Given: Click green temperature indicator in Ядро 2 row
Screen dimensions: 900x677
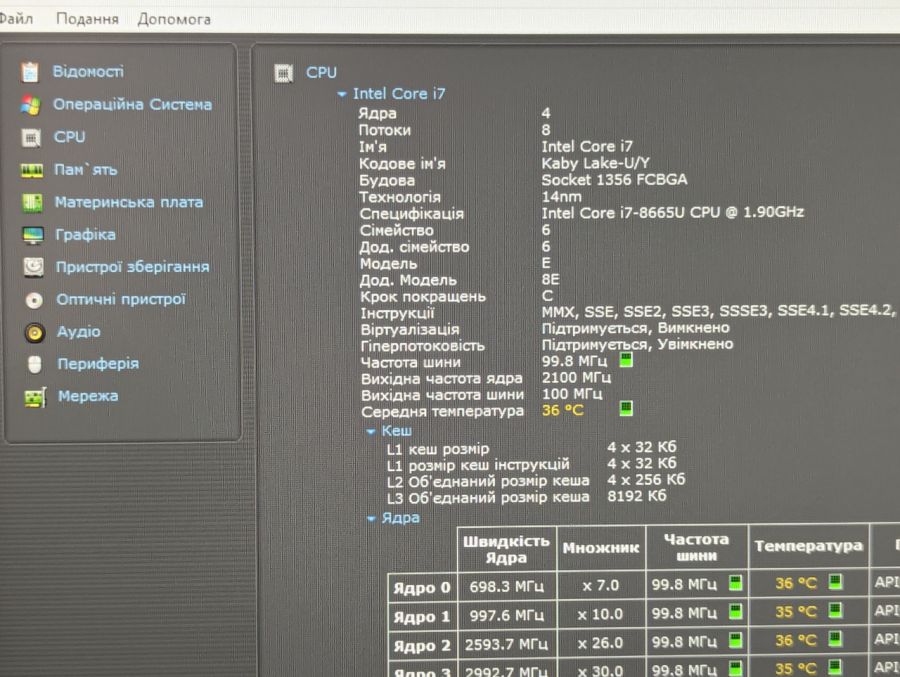Looking at the screenshot, I should 836,638.
